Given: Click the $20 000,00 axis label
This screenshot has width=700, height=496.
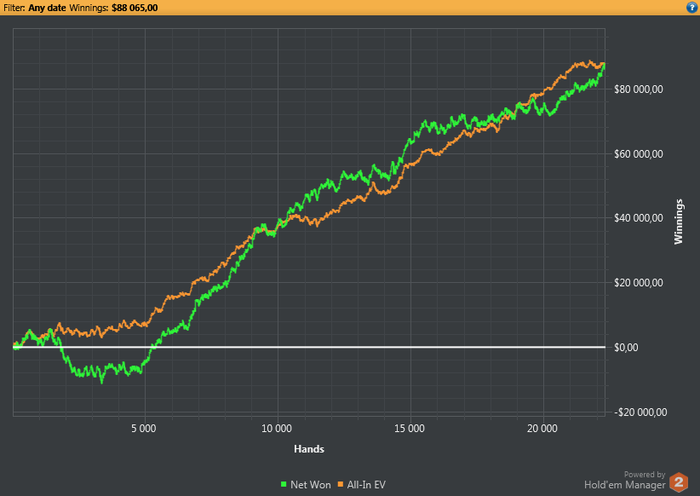Looking at the screenshot, I should pyautogui.click(x=638, y=283).
